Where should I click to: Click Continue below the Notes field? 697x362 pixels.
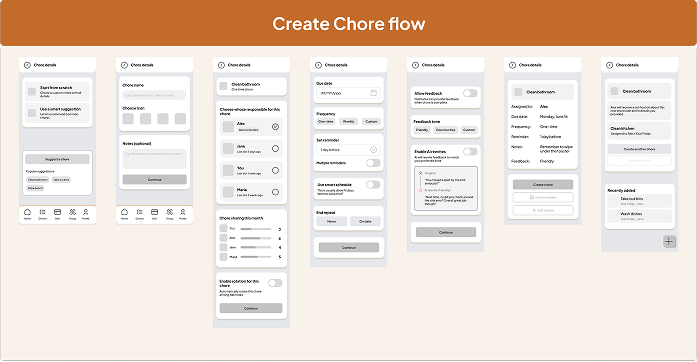(x=155, y=180)
